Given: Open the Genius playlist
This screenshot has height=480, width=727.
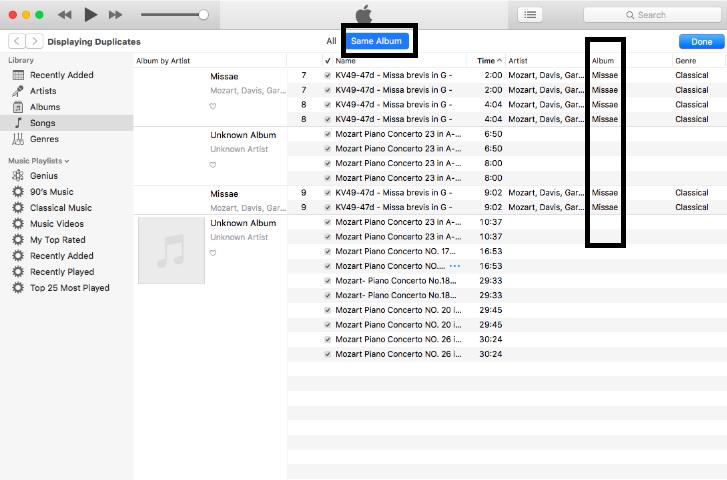Looking at the screenshot, I should coord(44,176).
